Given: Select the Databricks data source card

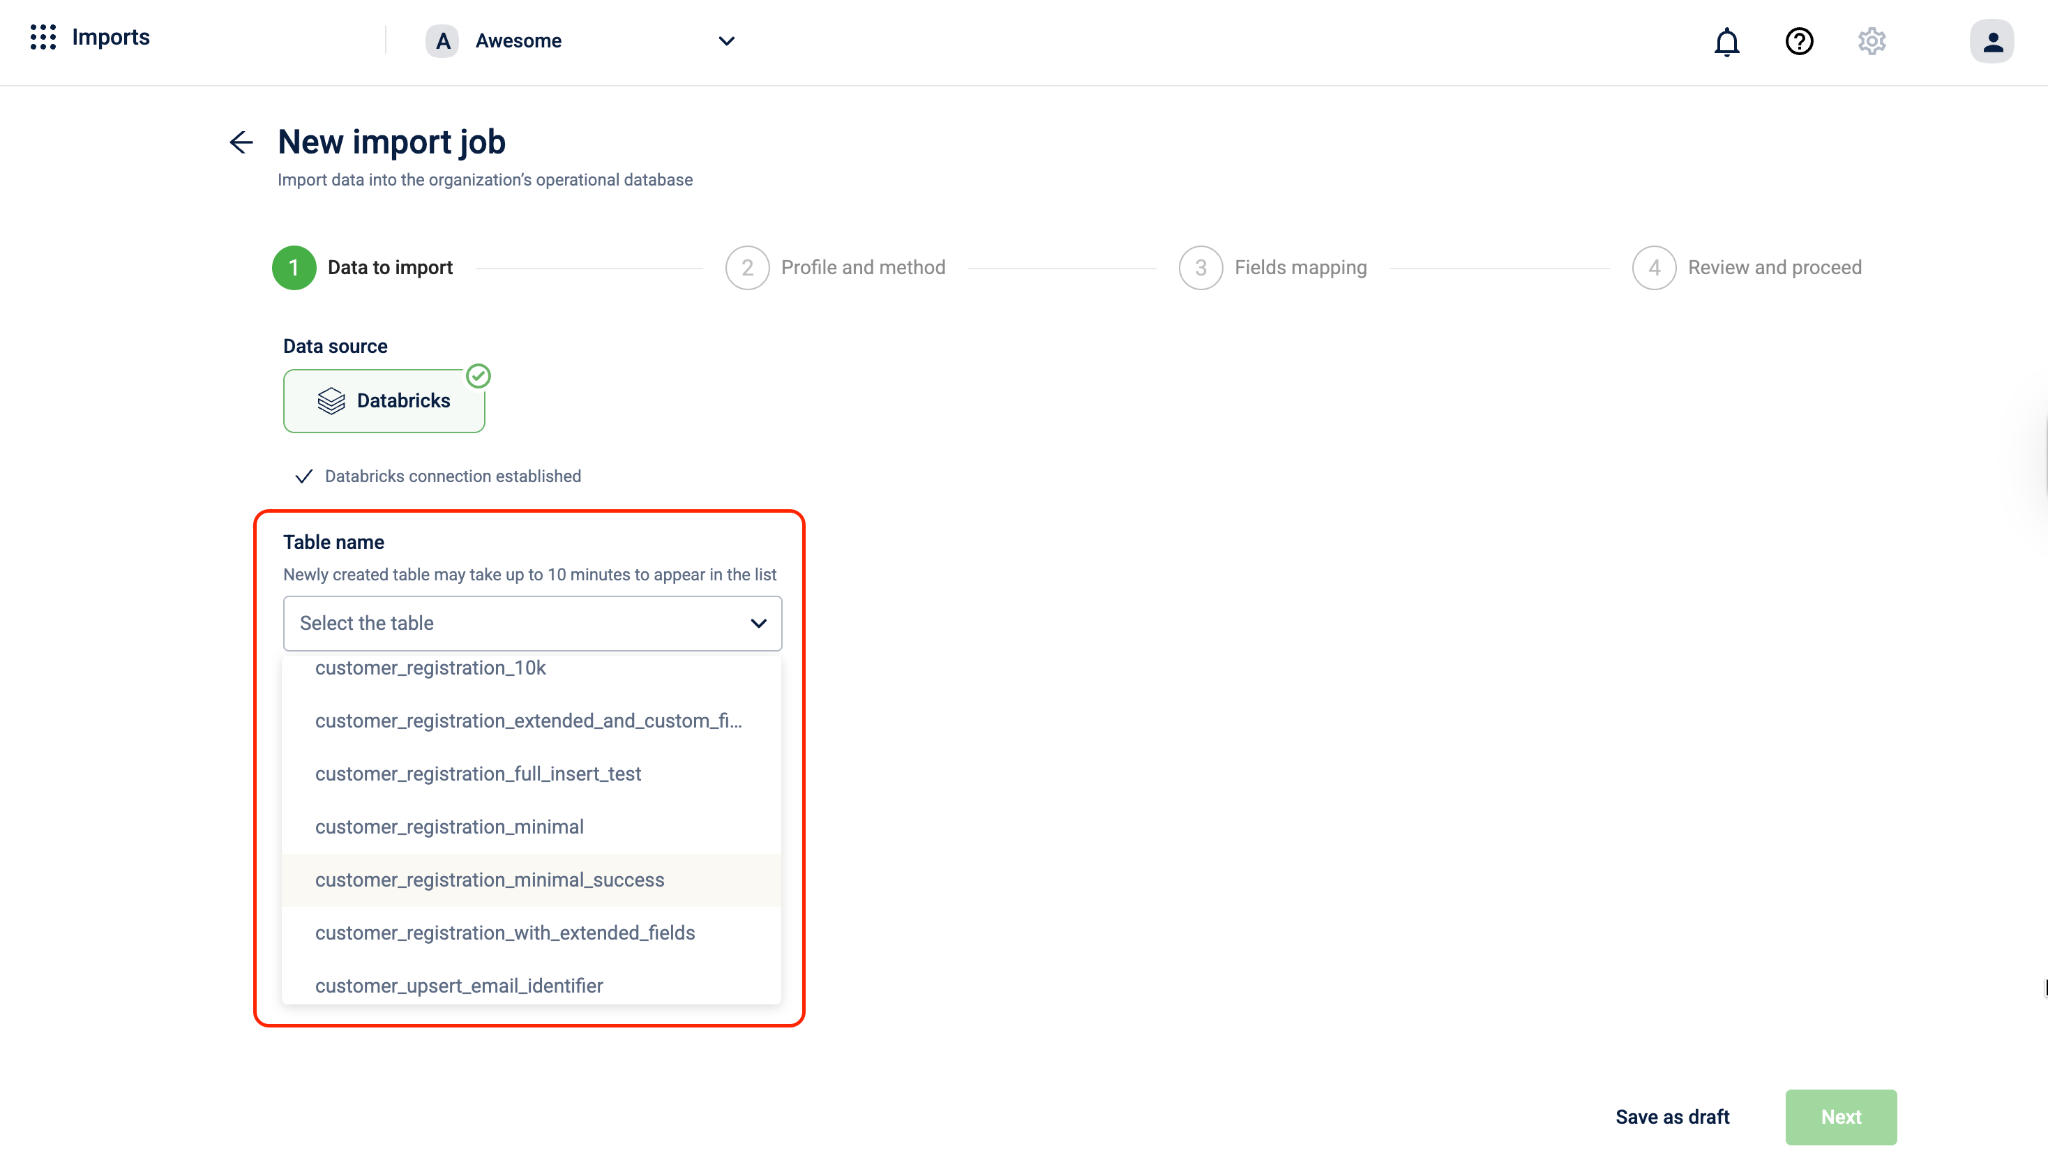Looking at the screenshot, I should (x=384, y=401).
